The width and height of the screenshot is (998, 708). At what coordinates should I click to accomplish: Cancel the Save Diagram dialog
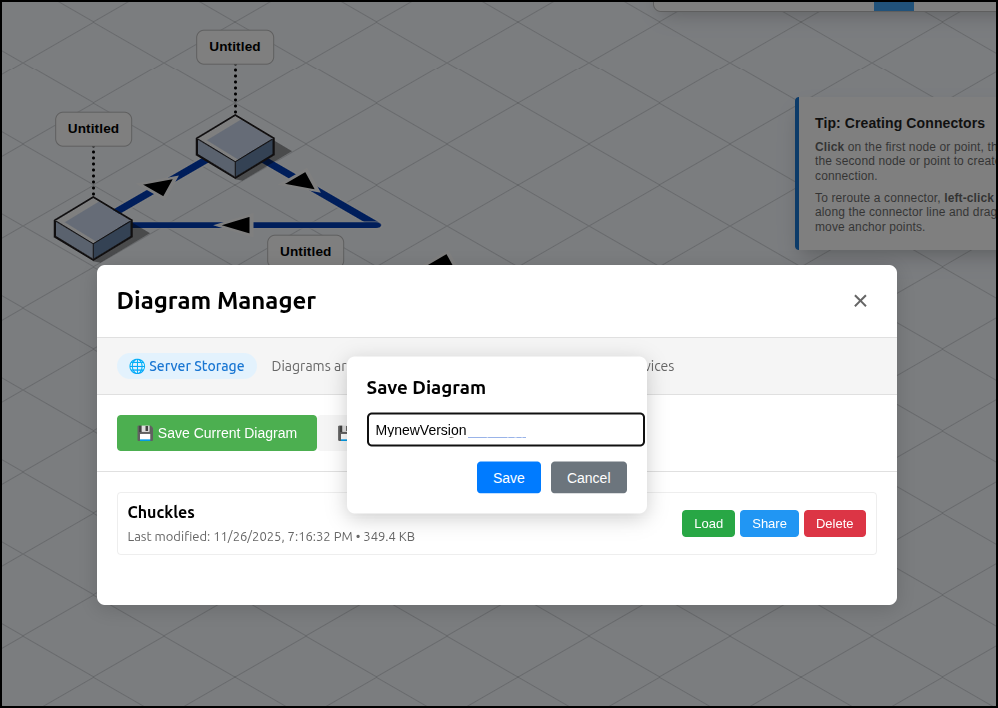click(588, 478)
